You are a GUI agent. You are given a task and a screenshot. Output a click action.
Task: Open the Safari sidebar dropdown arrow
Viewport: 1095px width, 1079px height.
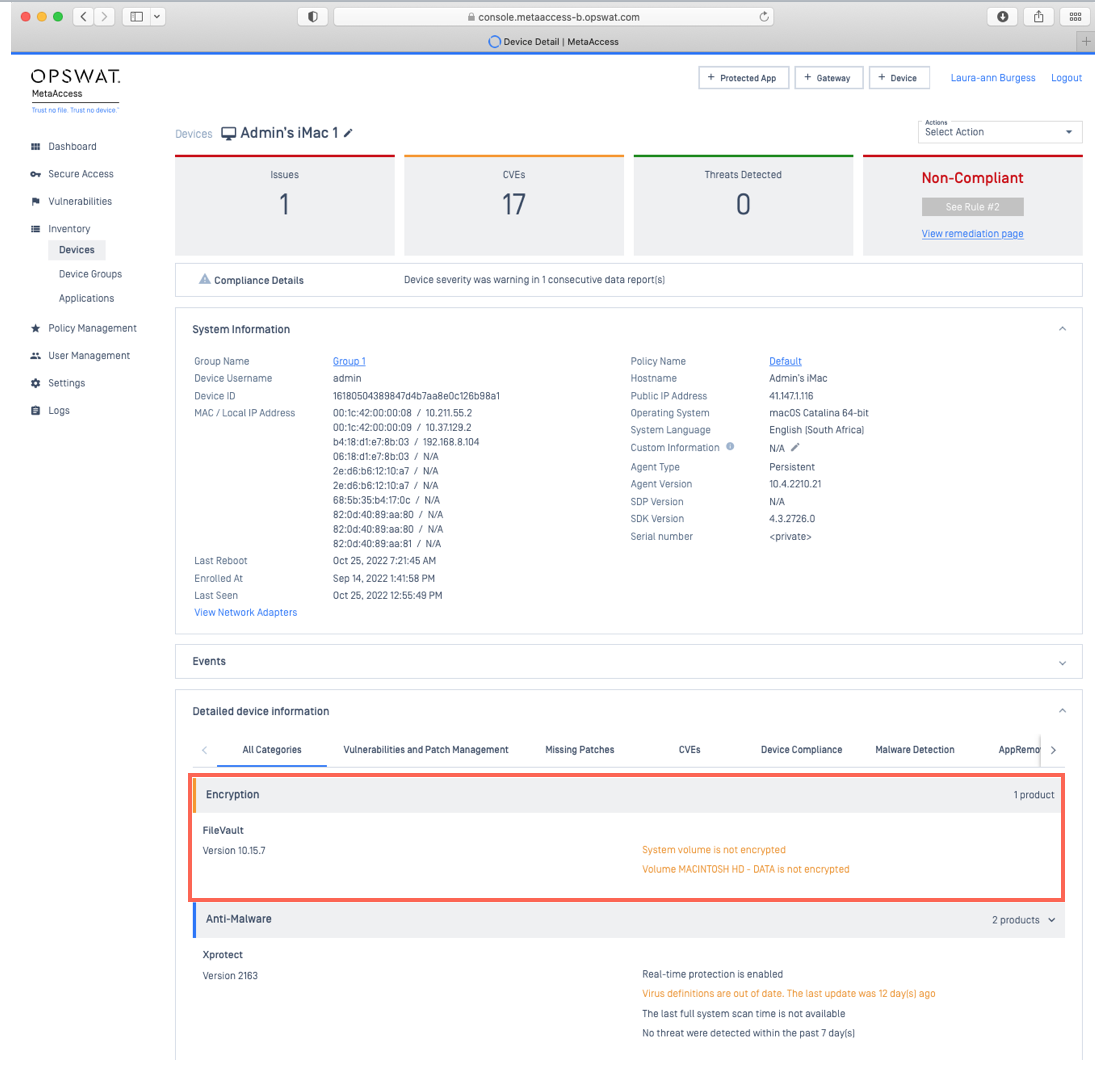(x=157, y=17)
